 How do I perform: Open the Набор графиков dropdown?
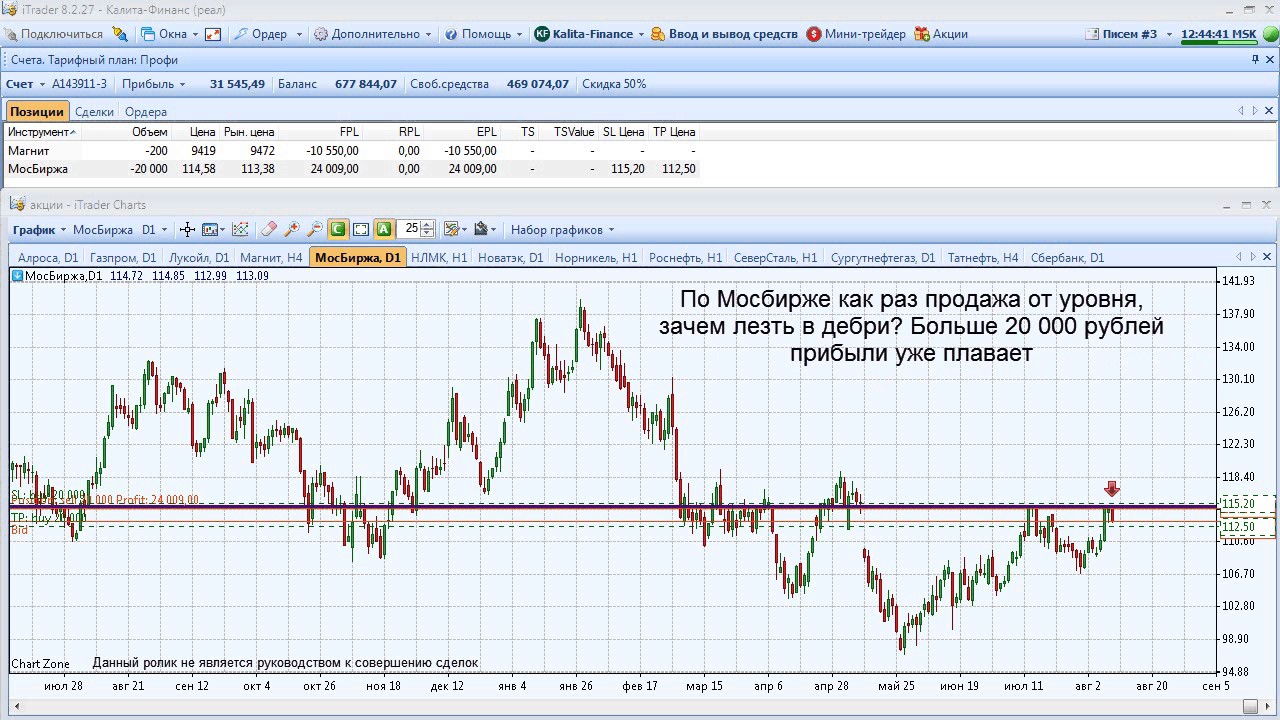[x=562, y=230]
